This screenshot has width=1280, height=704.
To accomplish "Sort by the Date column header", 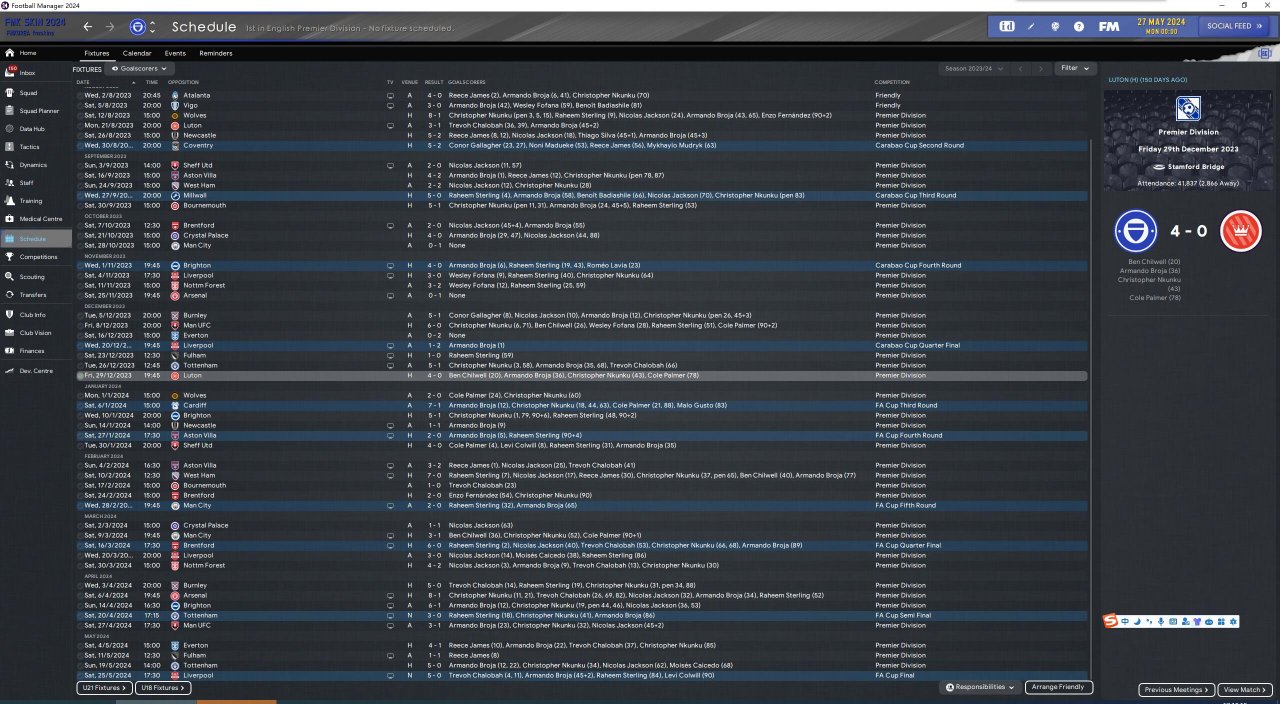I will (83, 81).
